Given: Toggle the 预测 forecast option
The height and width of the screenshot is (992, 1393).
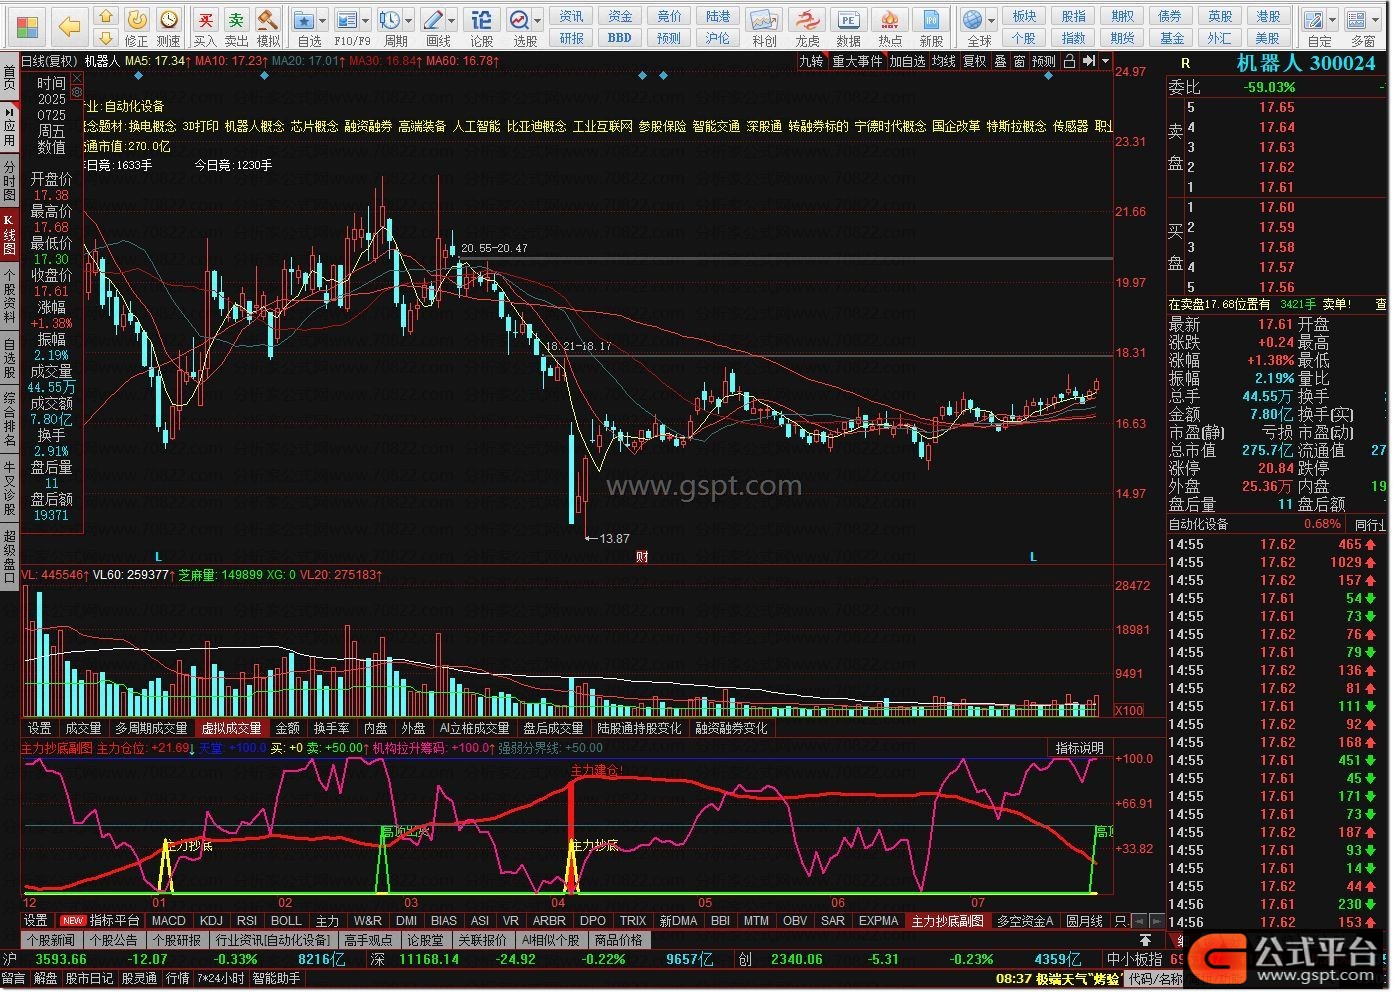Looking at the screenshot, I should [x=1044, y=61].
